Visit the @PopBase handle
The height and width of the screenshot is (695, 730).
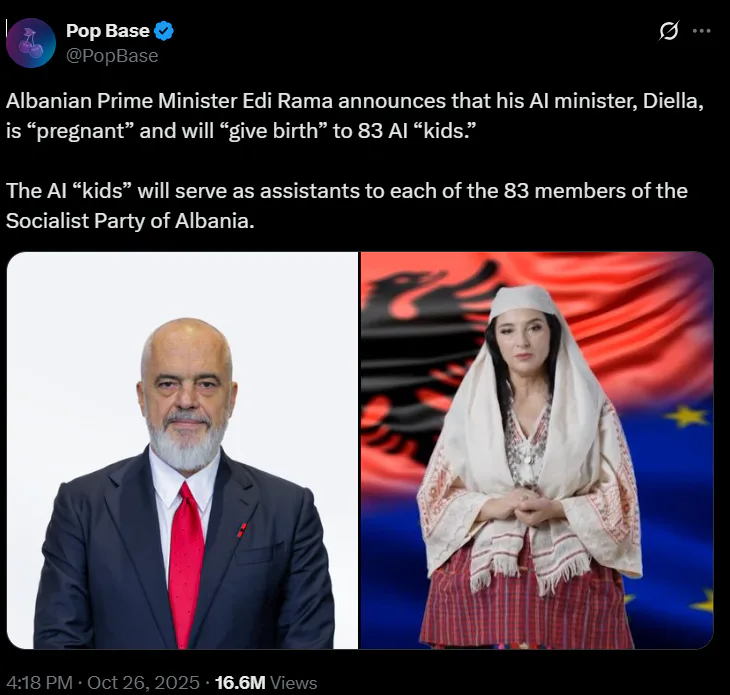112,56
